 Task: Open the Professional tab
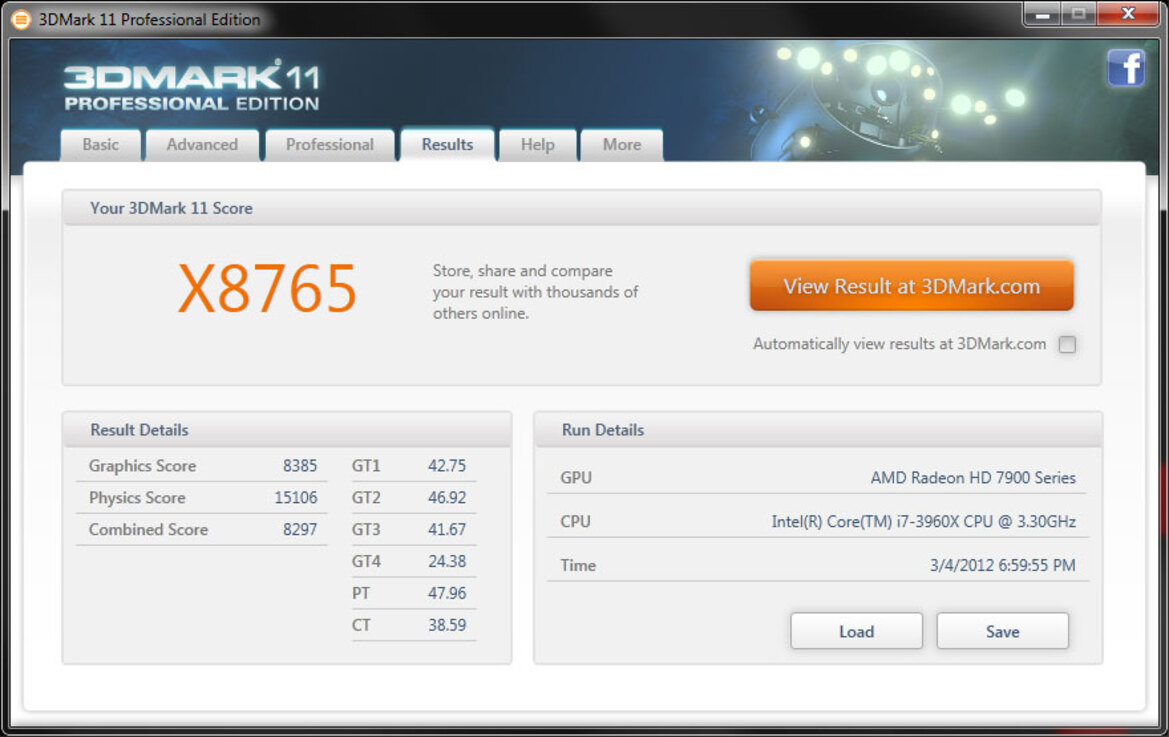330,145
